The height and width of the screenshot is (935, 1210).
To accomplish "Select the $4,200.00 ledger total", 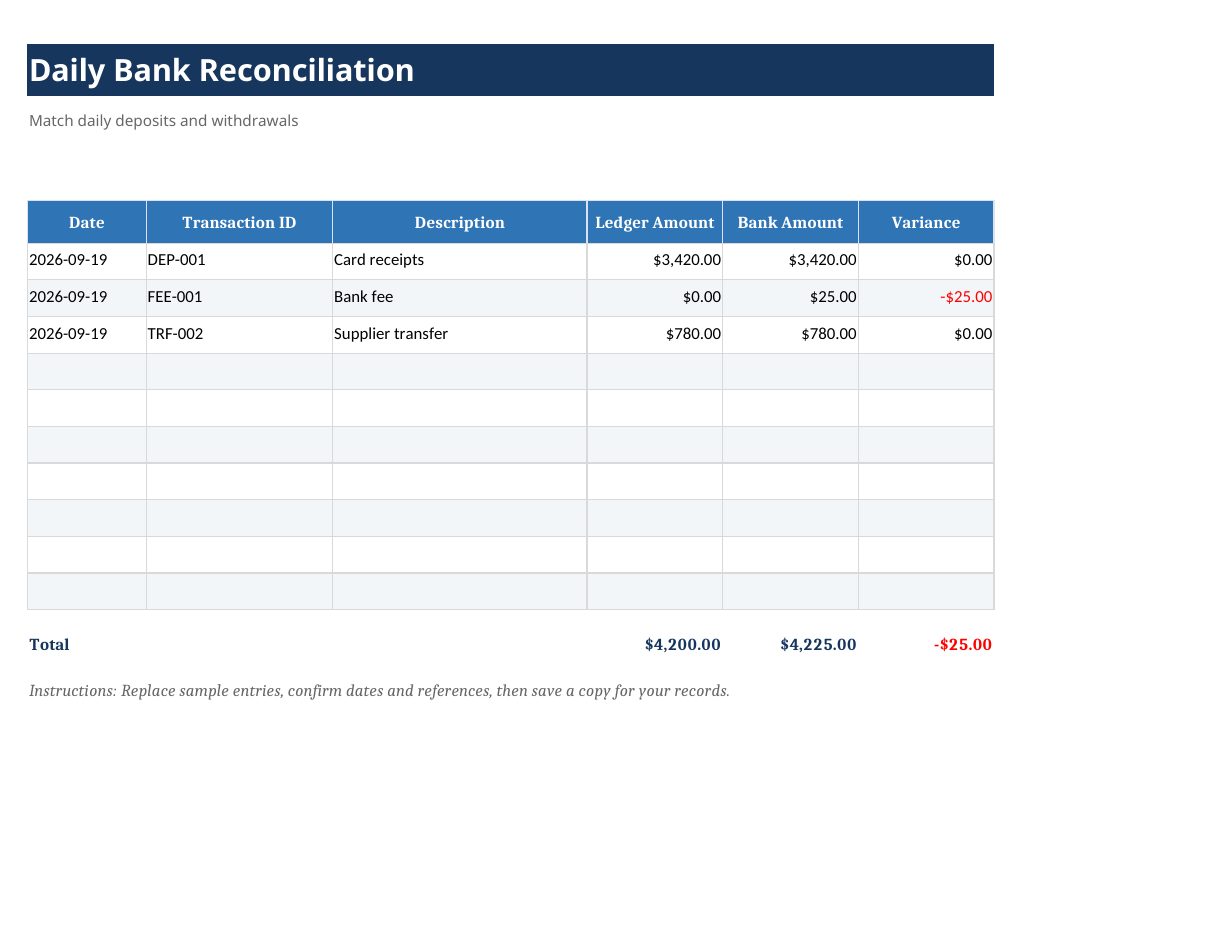I will point(683,645).
